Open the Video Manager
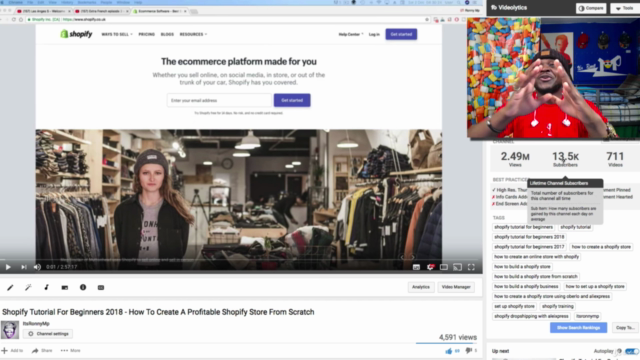640x360 pixels. [456, 287]
